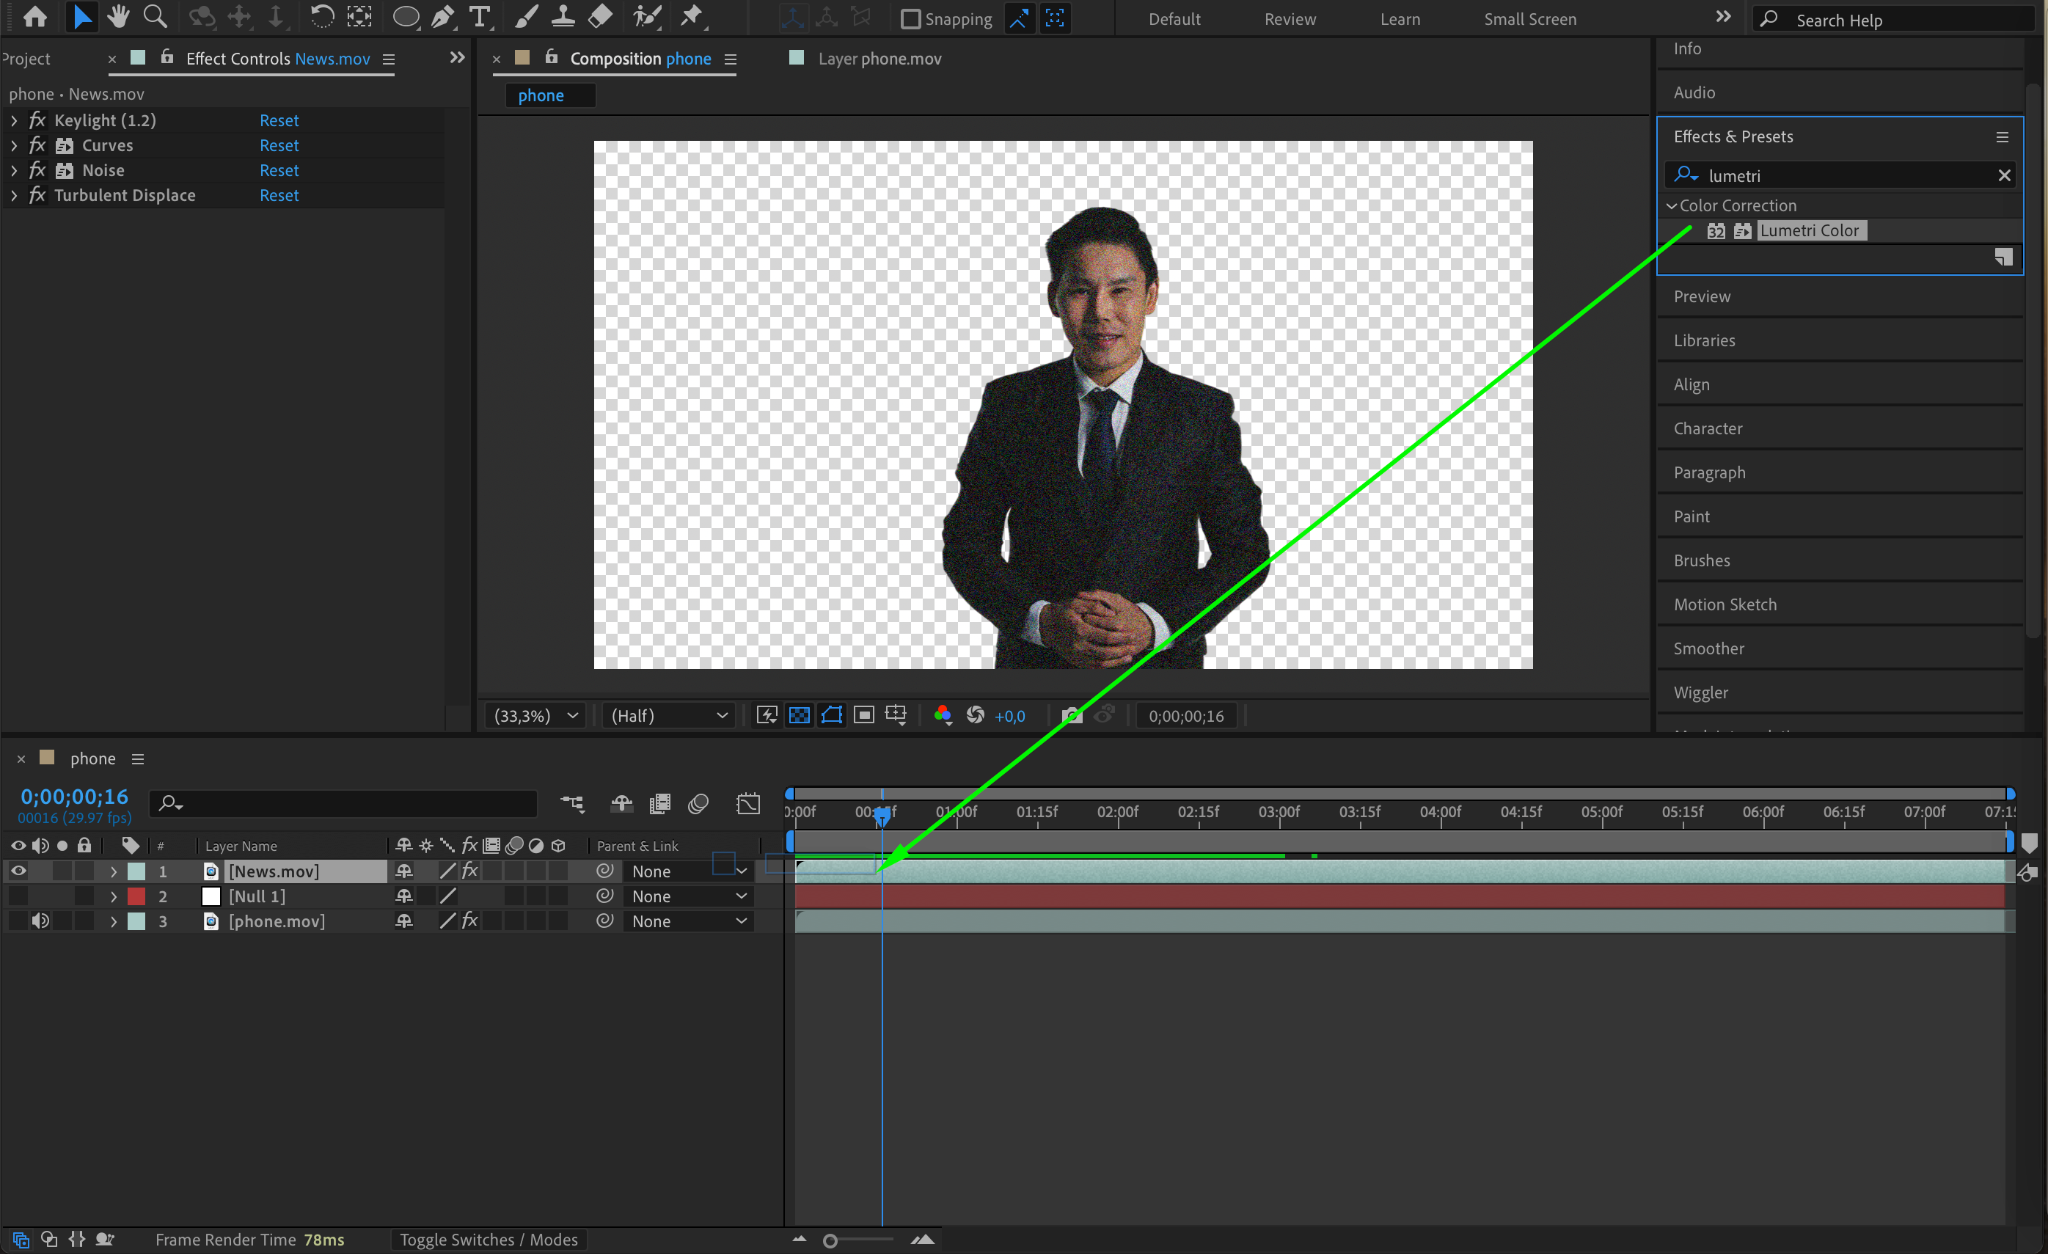2048x1254 pixels.
Task: Select the Zoom tool
Action: tap(155, 16)
